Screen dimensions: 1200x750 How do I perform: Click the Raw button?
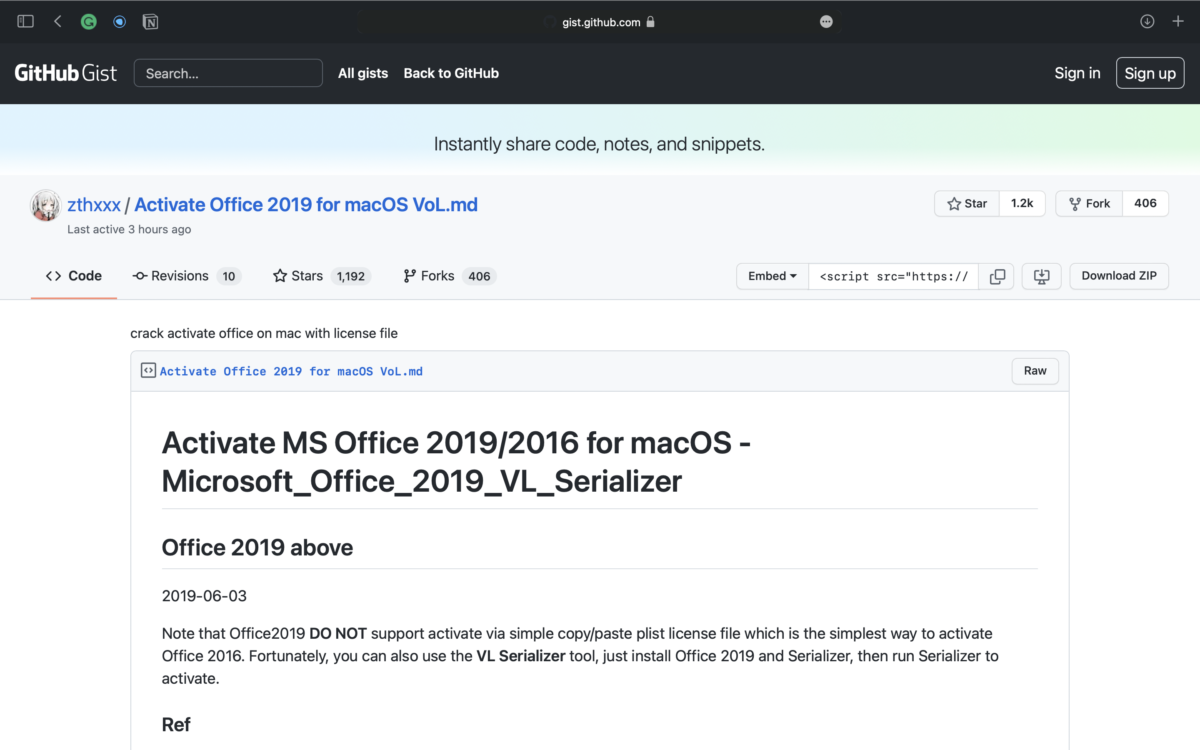(1035, 370)
